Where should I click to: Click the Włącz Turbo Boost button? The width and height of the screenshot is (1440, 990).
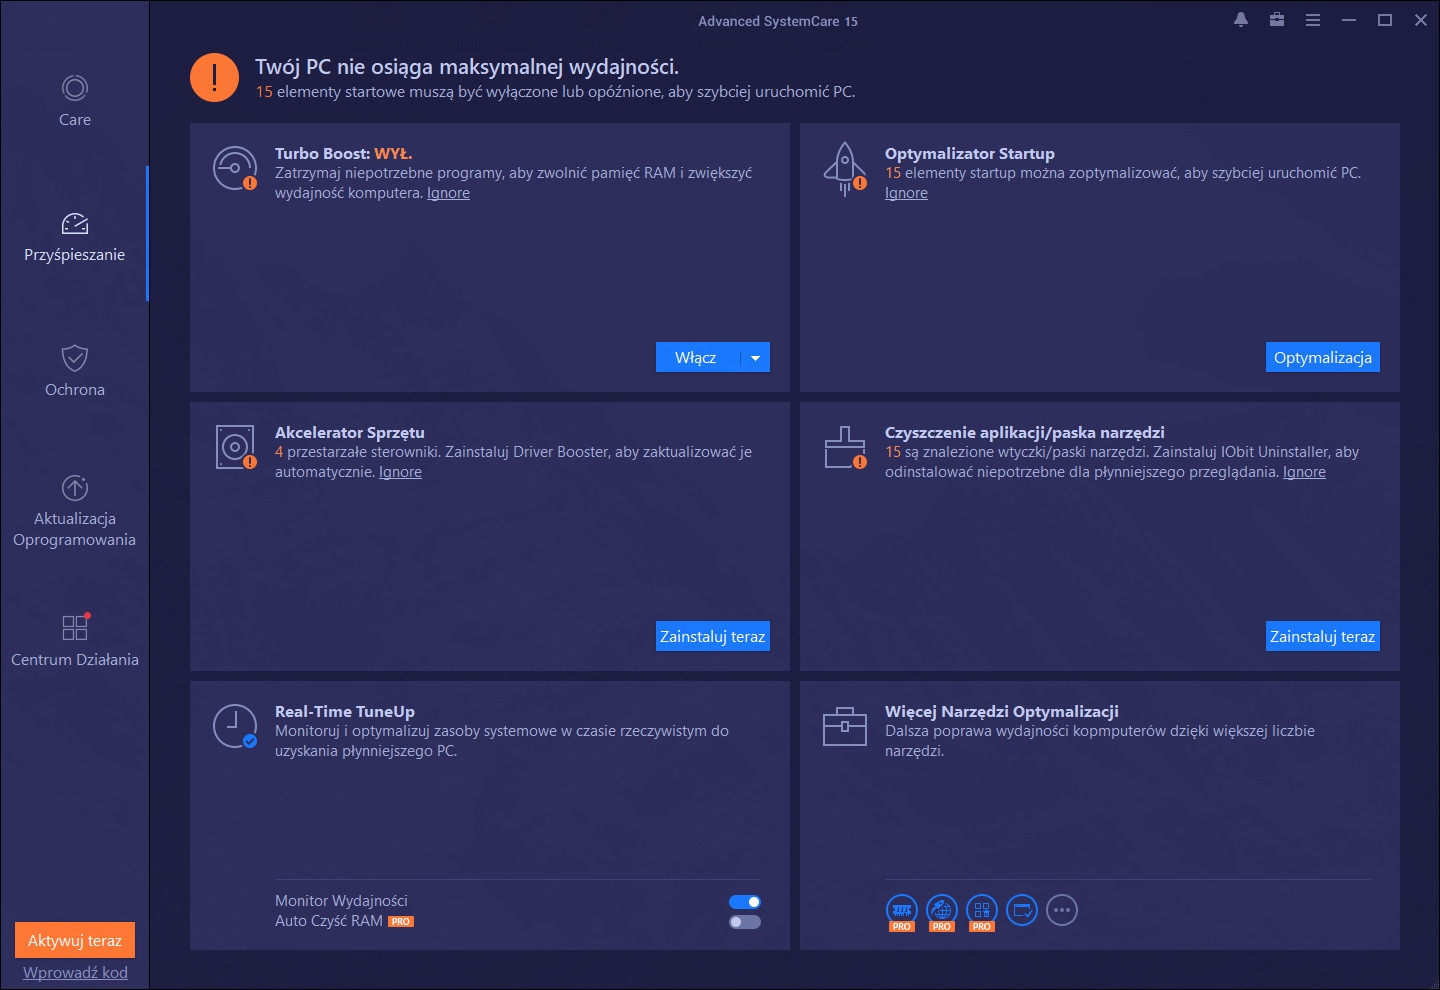tap(697, 358)
